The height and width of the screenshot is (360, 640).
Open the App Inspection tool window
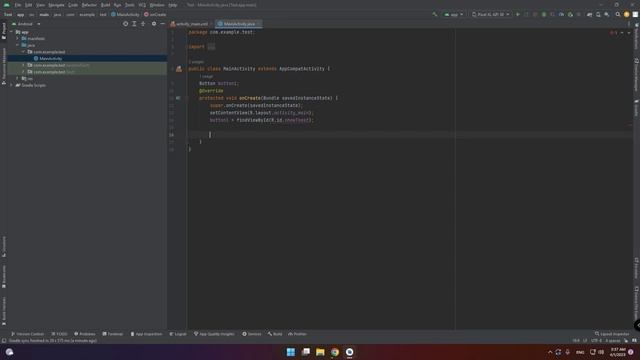coord(146,334)
